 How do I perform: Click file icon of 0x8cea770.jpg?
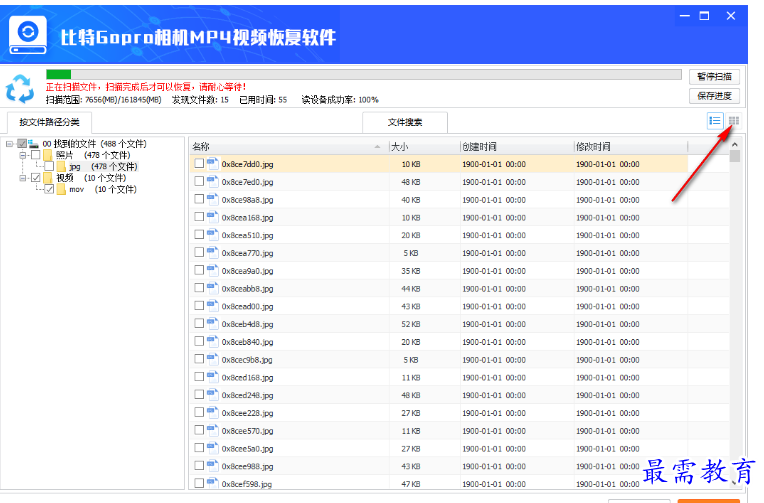click(x=212, y=252)
